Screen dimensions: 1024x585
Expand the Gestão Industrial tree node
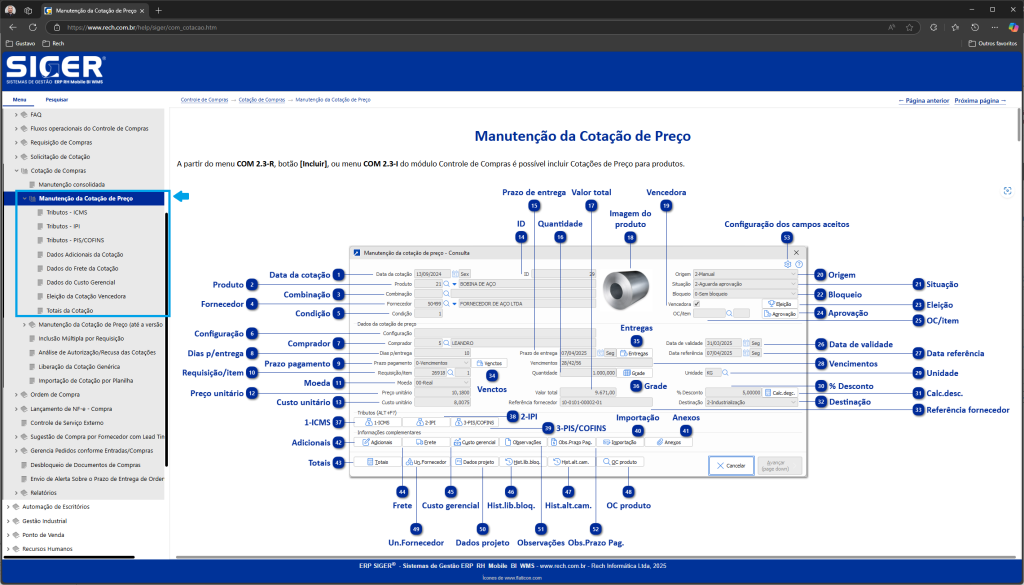[x=8, y=521]
